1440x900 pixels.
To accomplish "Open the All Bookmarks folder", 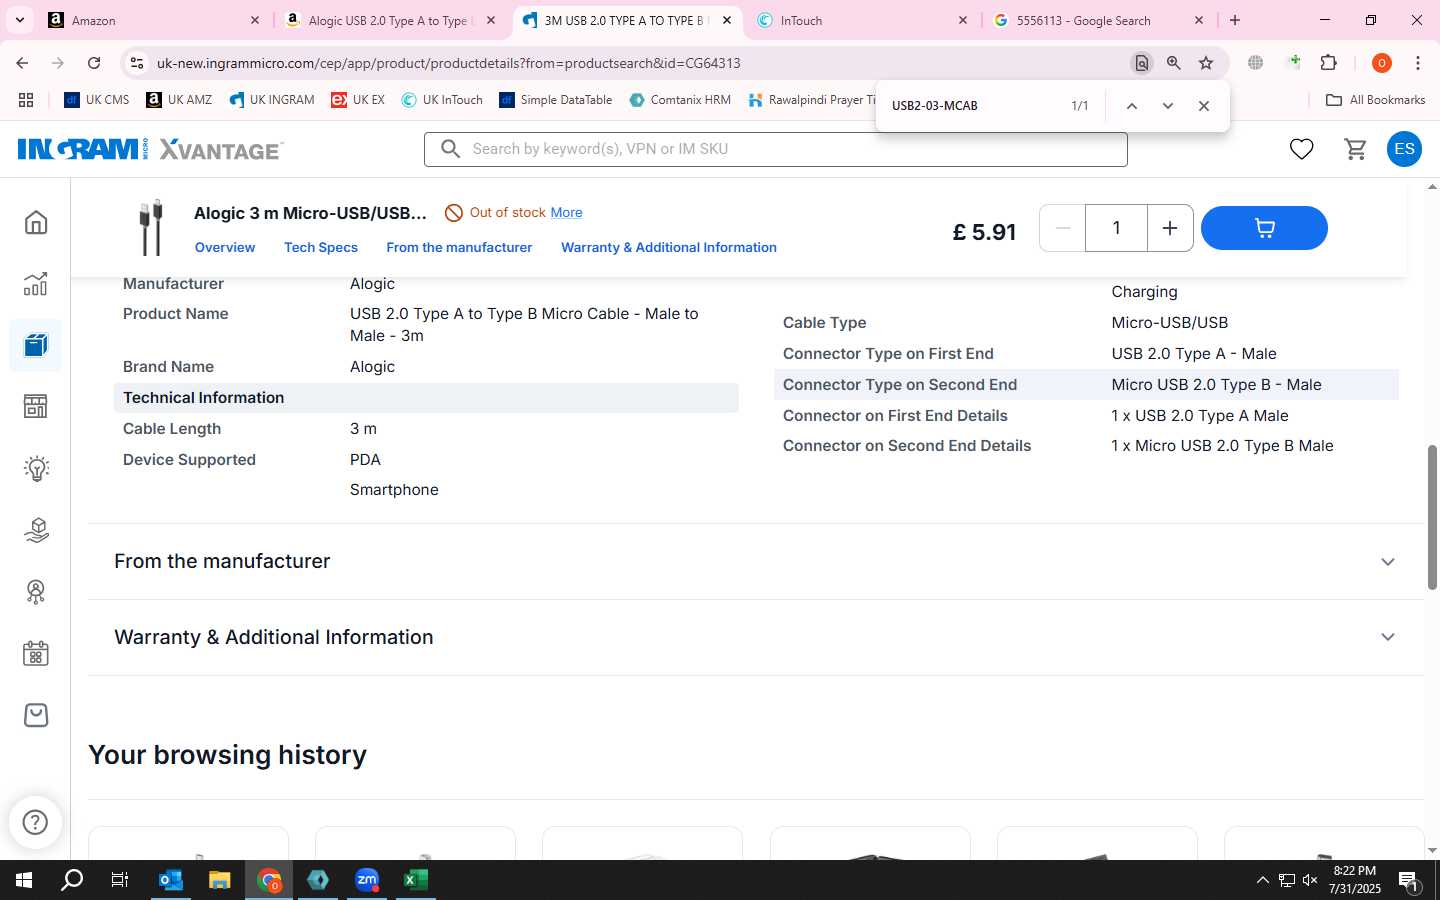I will [1375, 100].
